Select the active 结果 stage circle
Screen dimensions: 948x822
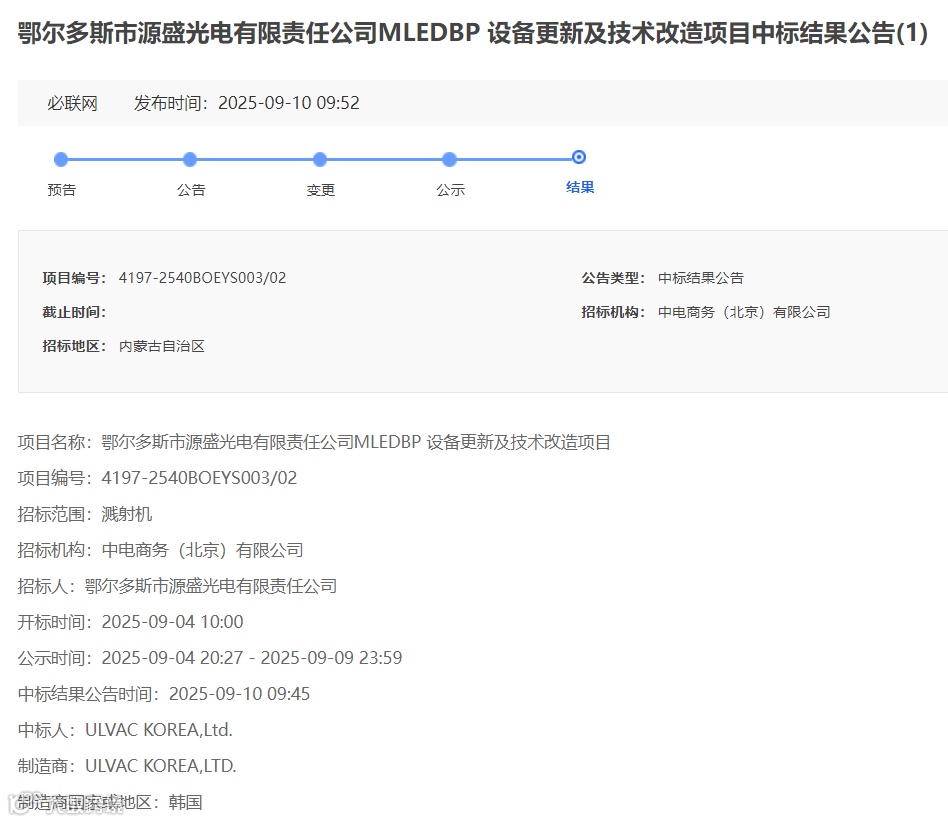point(579,157)
